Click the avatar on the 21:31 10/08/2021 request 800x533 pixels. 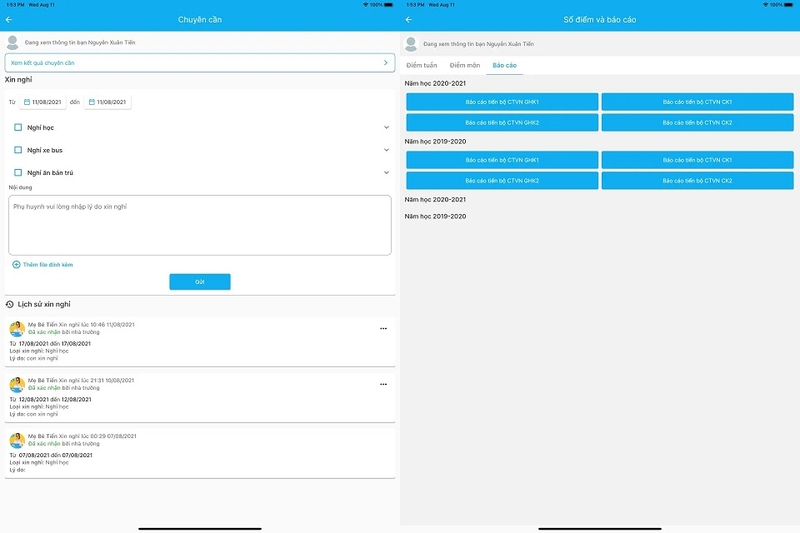tap(17, 385)
